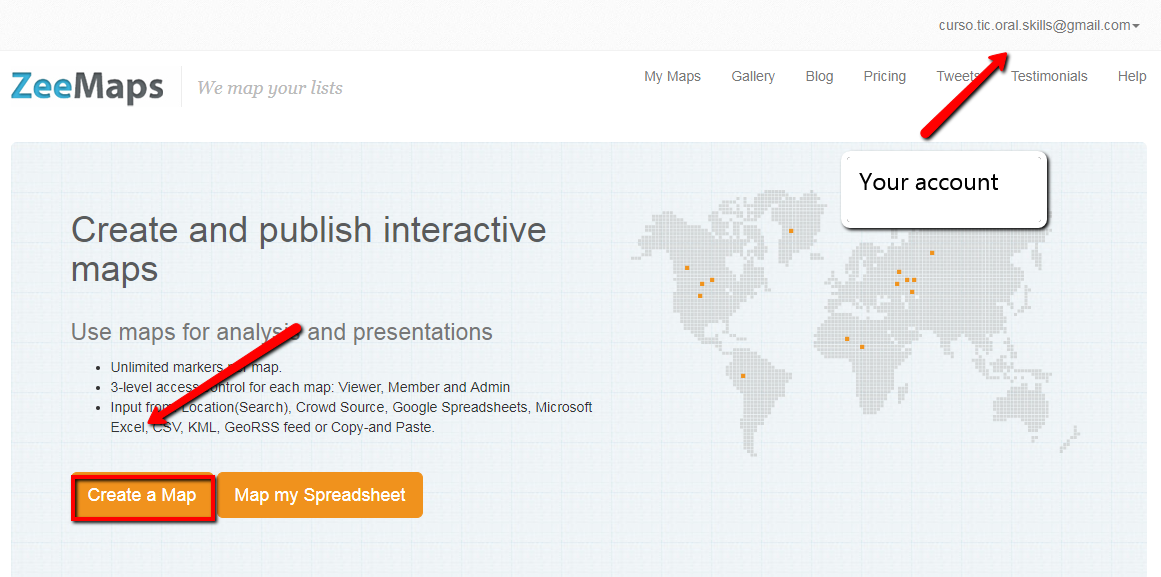Open My Maps in the navigation
Screen dimensions: 1161x577
672,76
